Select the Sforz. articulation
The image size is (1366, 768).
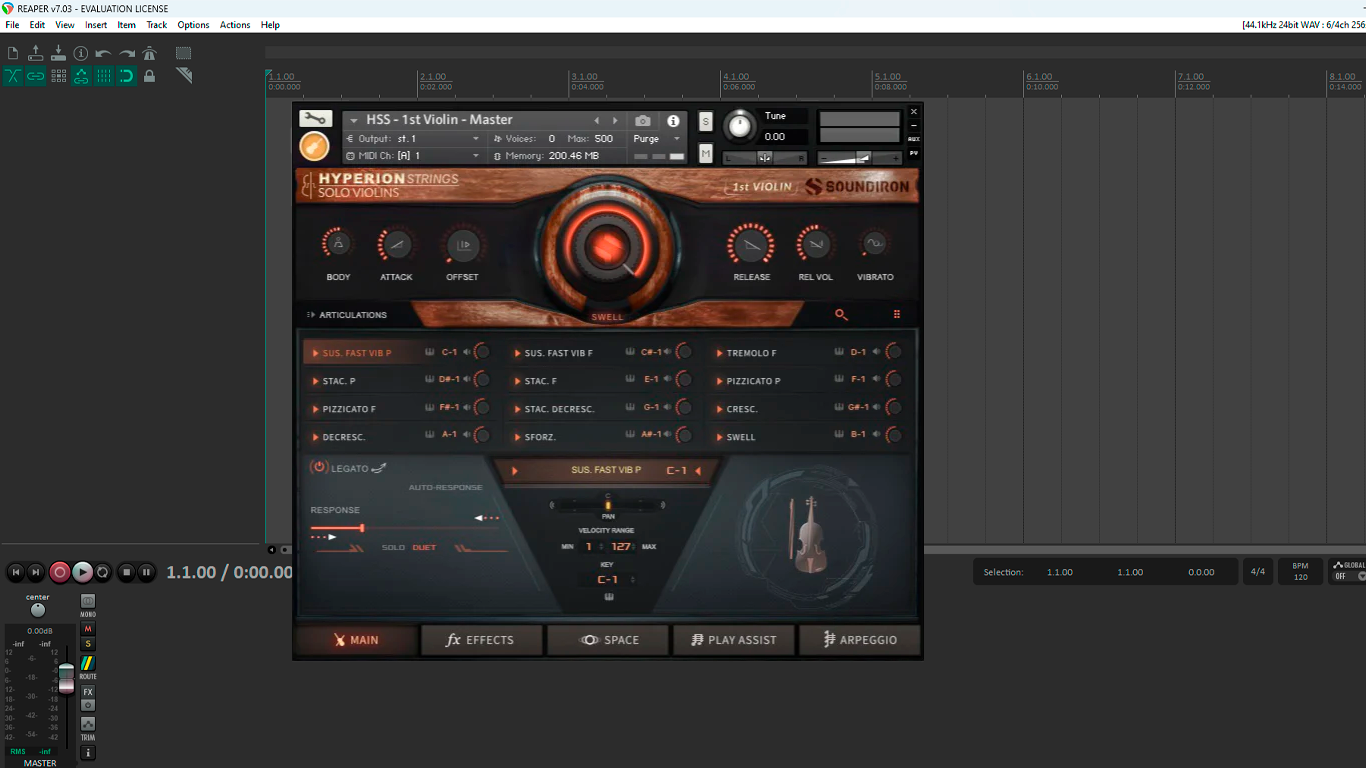coord(540,437)
